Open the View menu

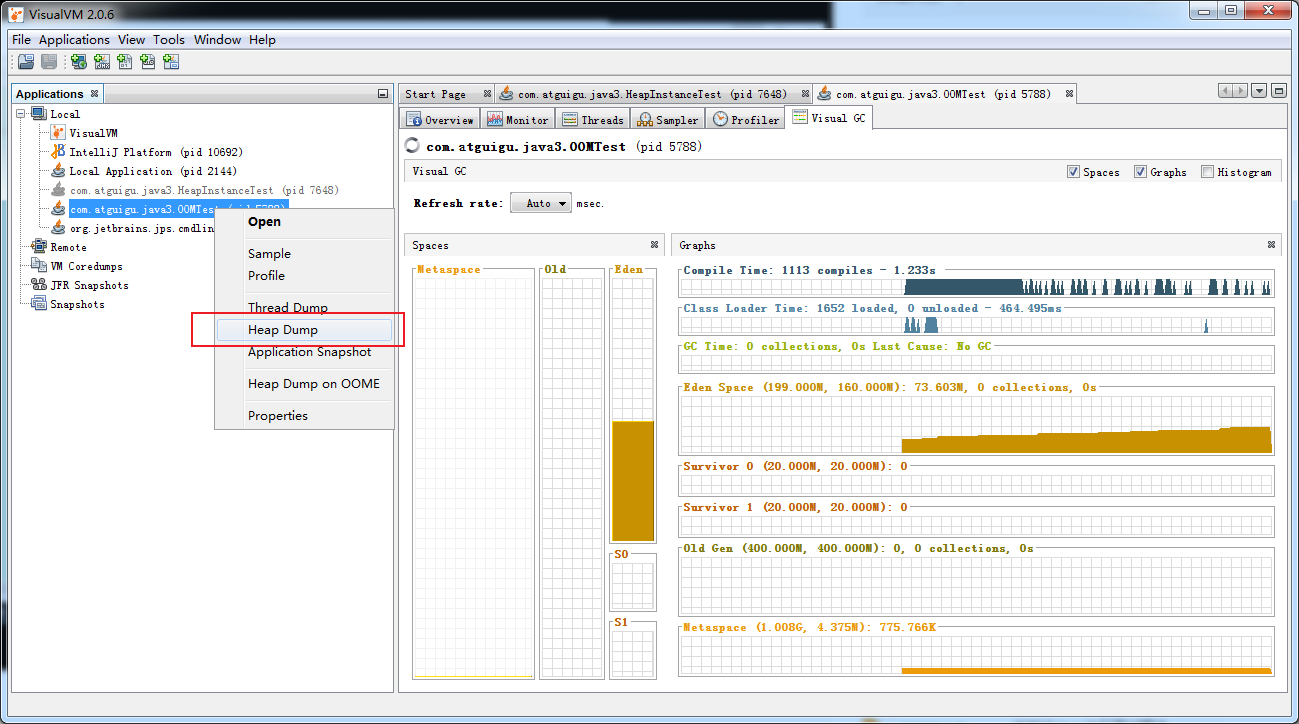131,40
